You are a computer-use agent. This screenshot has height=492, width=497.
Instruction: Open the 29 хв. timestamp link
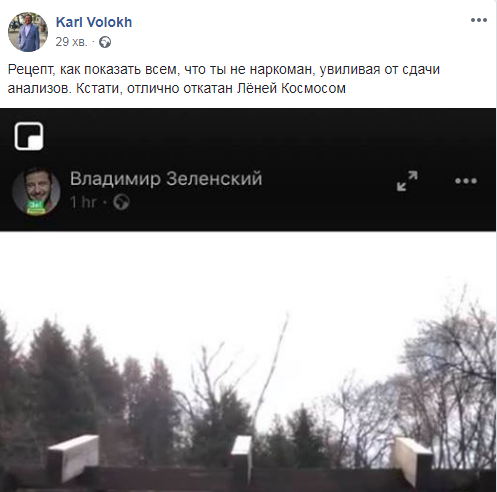tap(71, 42)
